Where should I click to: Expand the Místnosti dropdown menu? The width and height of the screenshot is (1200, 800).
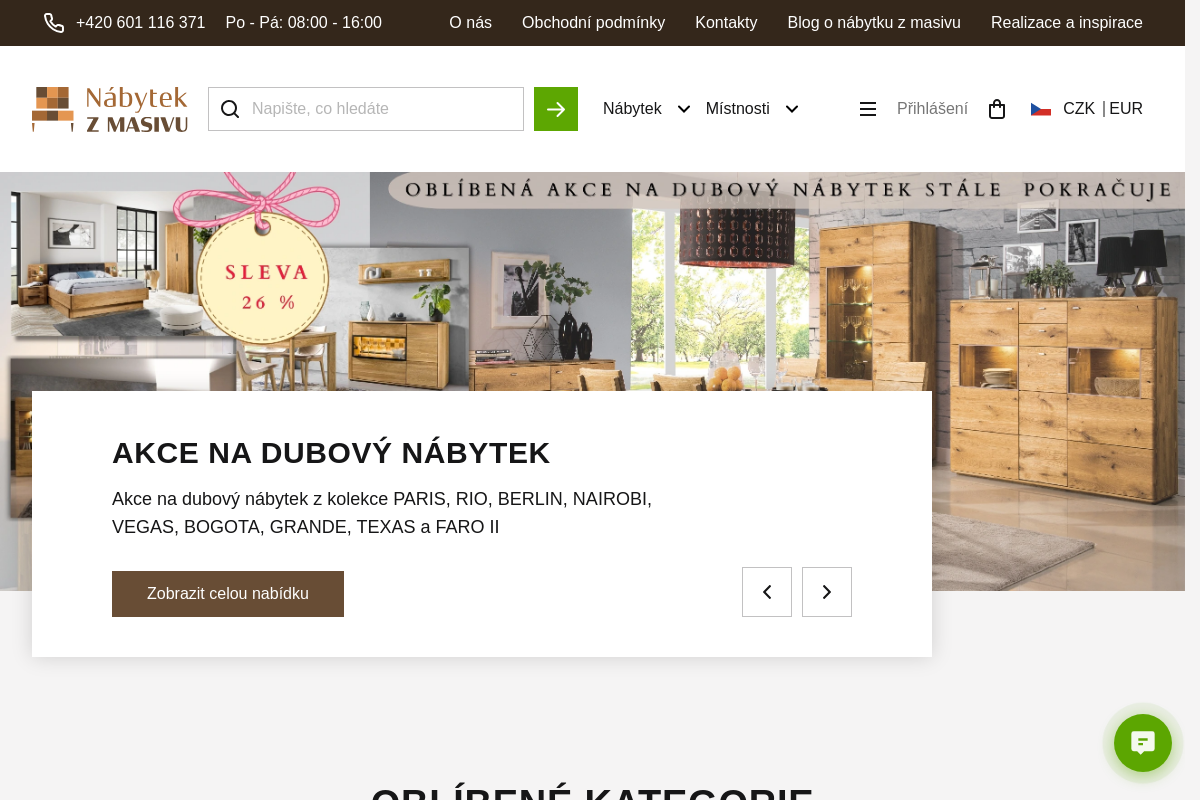pyautogui.click(x=752, y=109)
